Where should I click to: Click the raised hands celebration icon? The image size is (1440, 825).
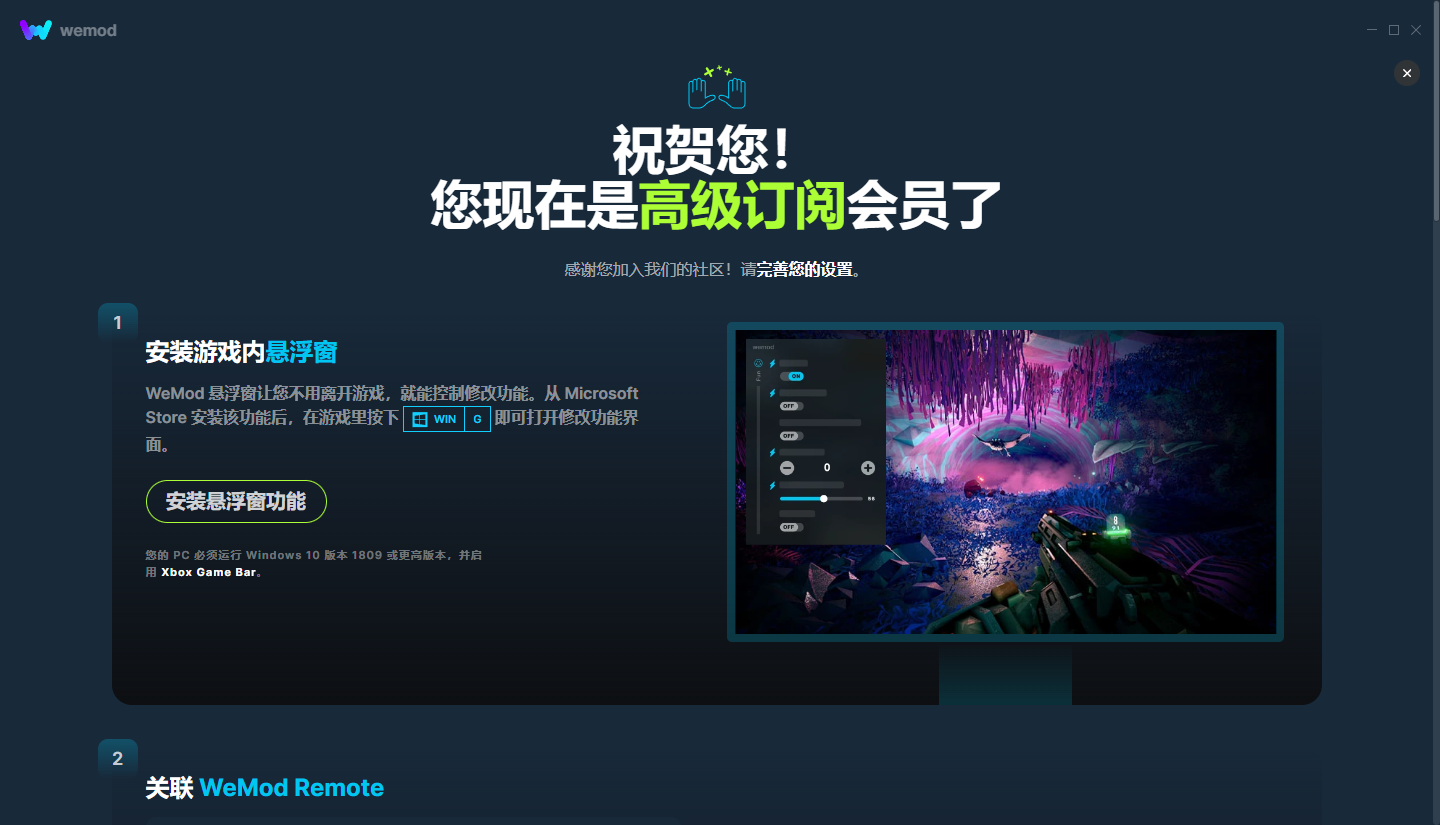717,87
